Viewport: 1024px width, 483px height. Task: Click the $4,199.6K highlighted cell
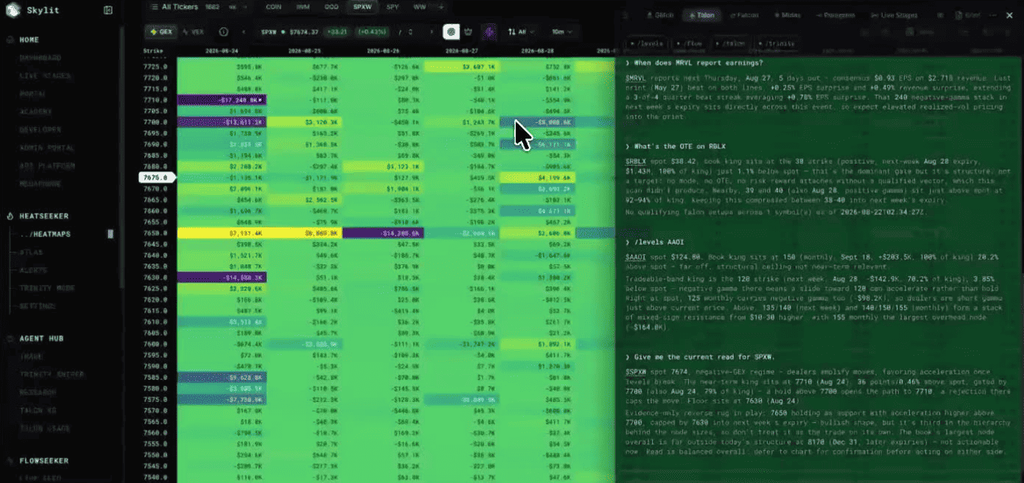537,177
